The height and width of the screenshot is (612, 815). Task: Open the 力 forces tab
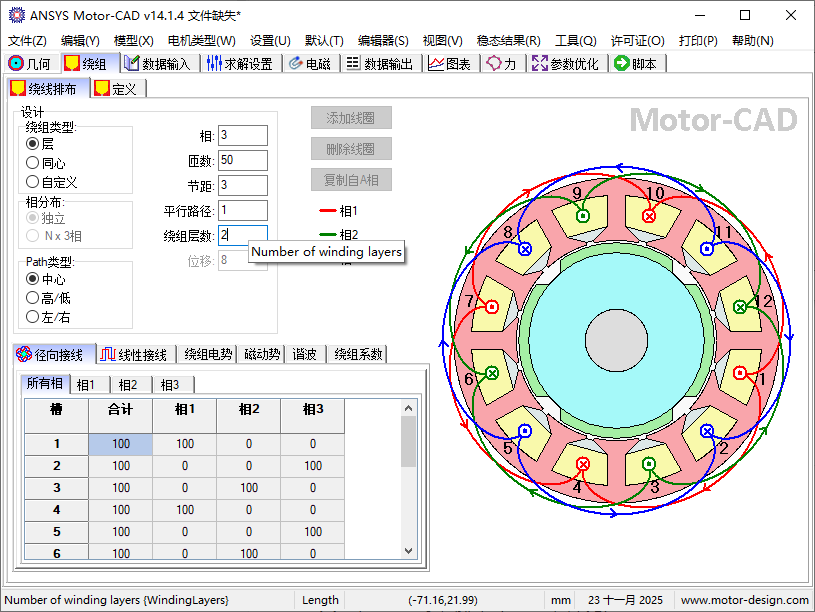click(x=502, y=63)
